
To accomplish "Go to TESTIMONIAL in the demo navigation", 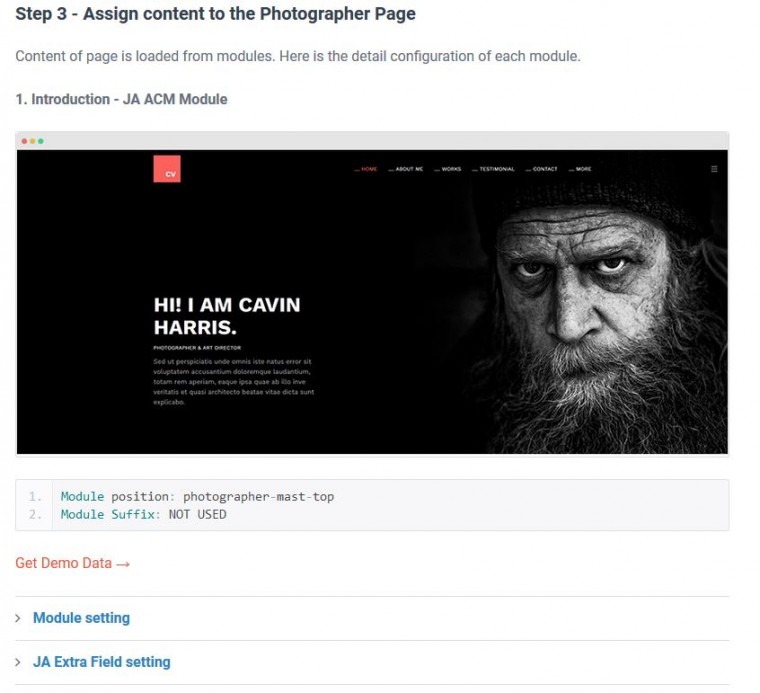I will tap(496, 169).
